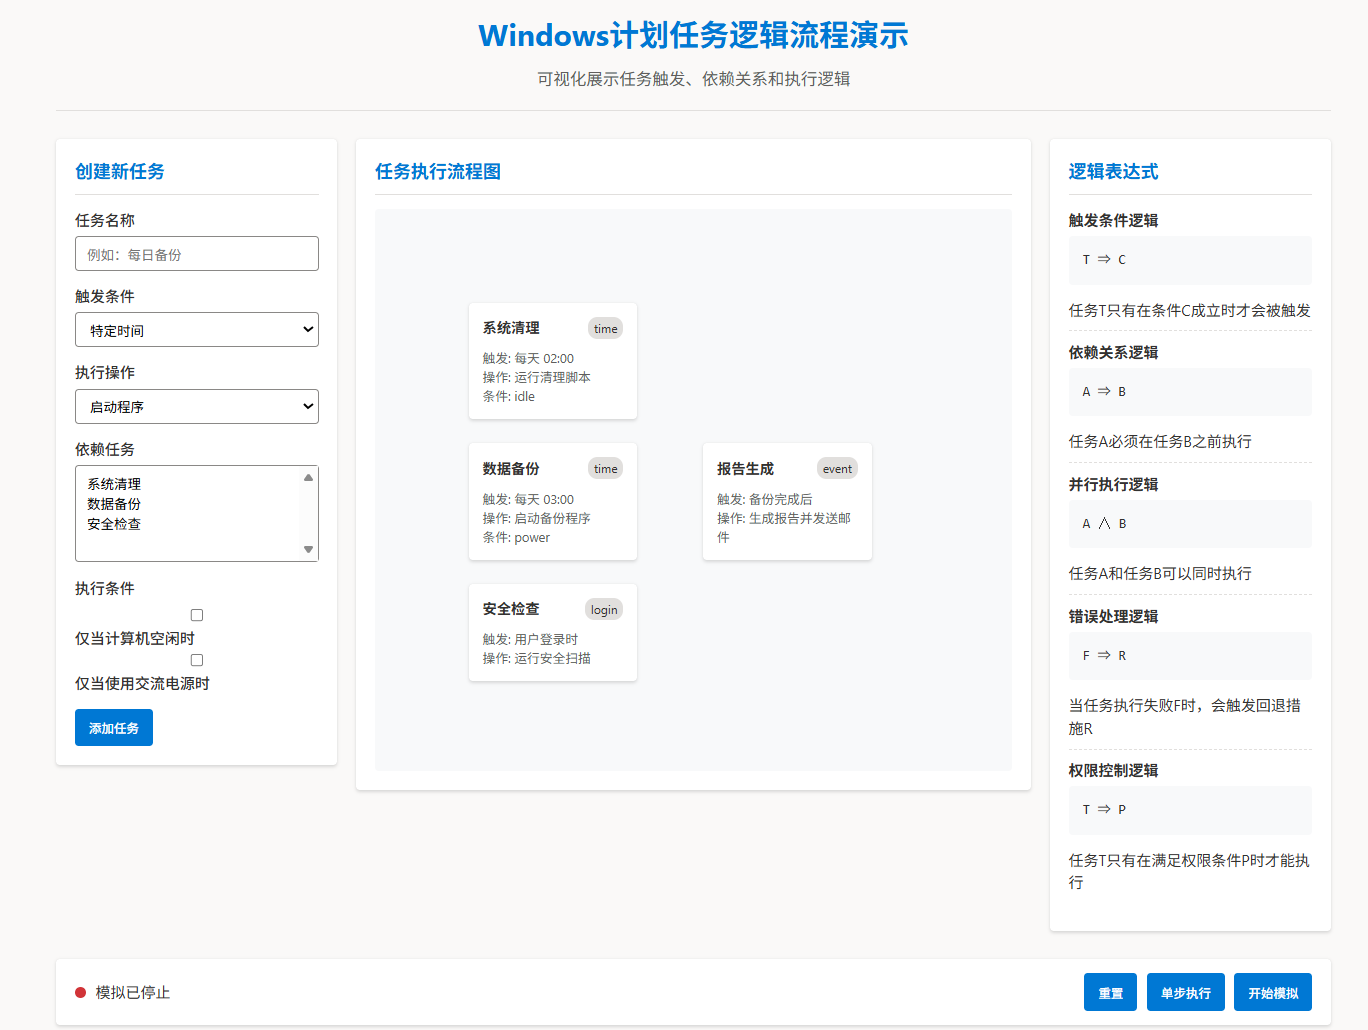
Task: Click the login badge on 安全检查 card
Action: click(x=604, y=610)
